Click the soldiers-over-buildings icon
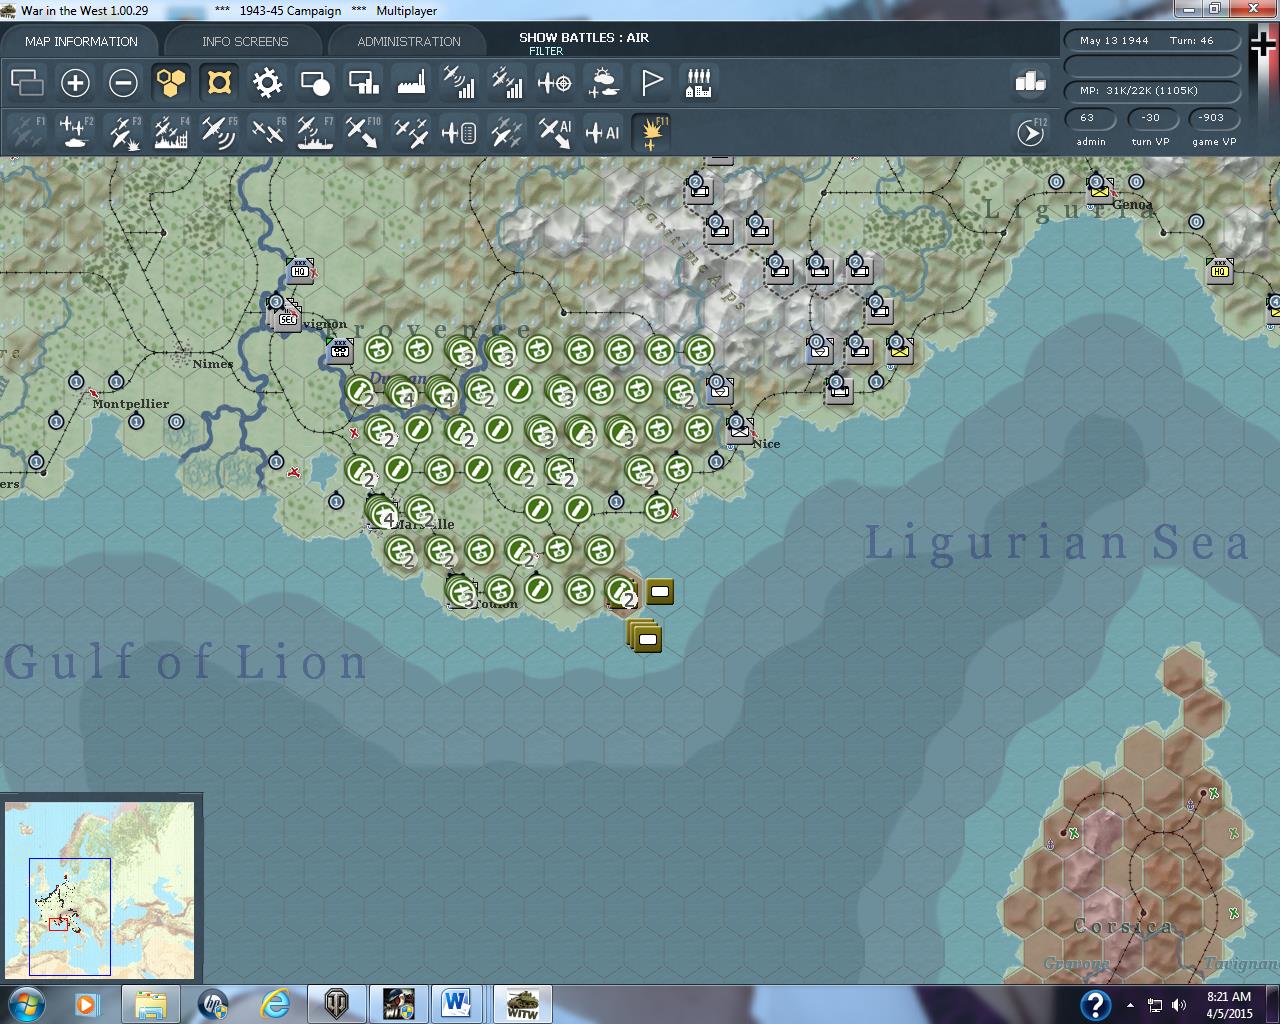Viewport: 1280px width, 1024px height. pyautogui.click(x=699, y=83)
